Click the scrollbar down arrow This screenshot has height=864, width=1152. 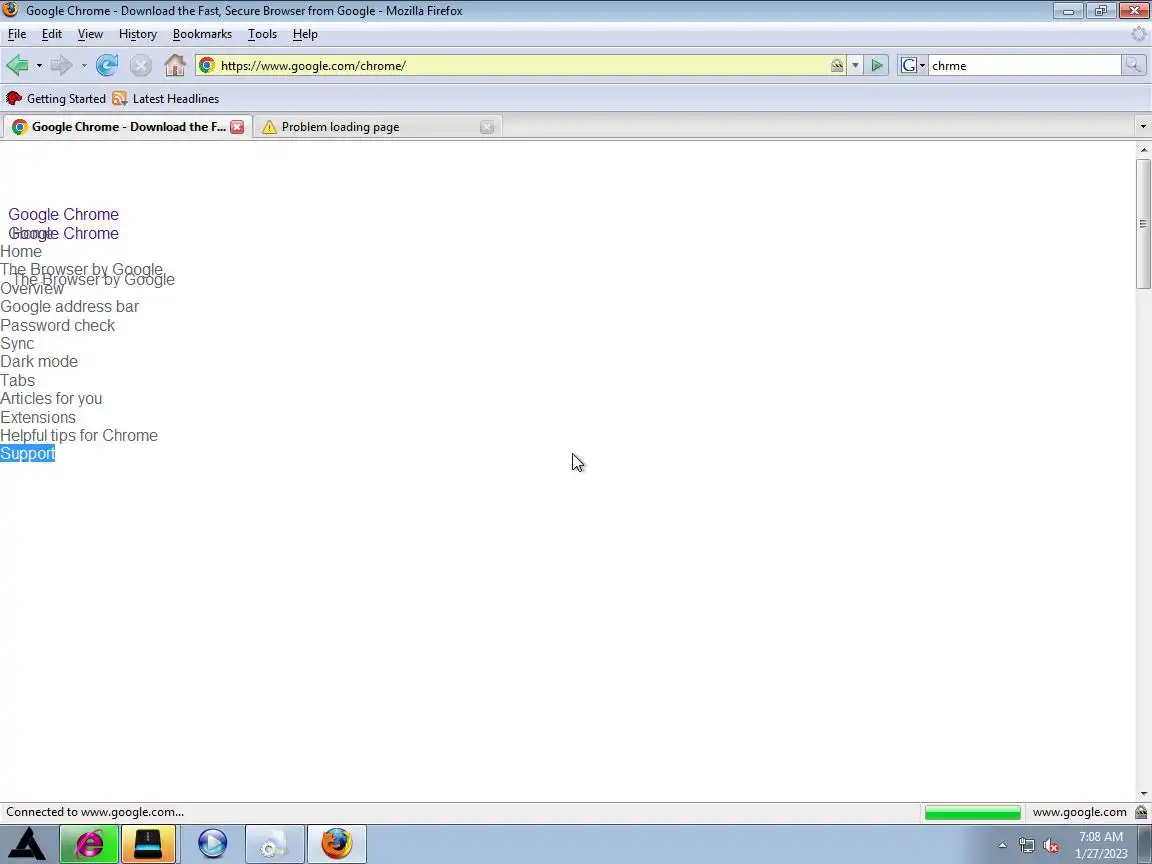(x=1143, y=794)
